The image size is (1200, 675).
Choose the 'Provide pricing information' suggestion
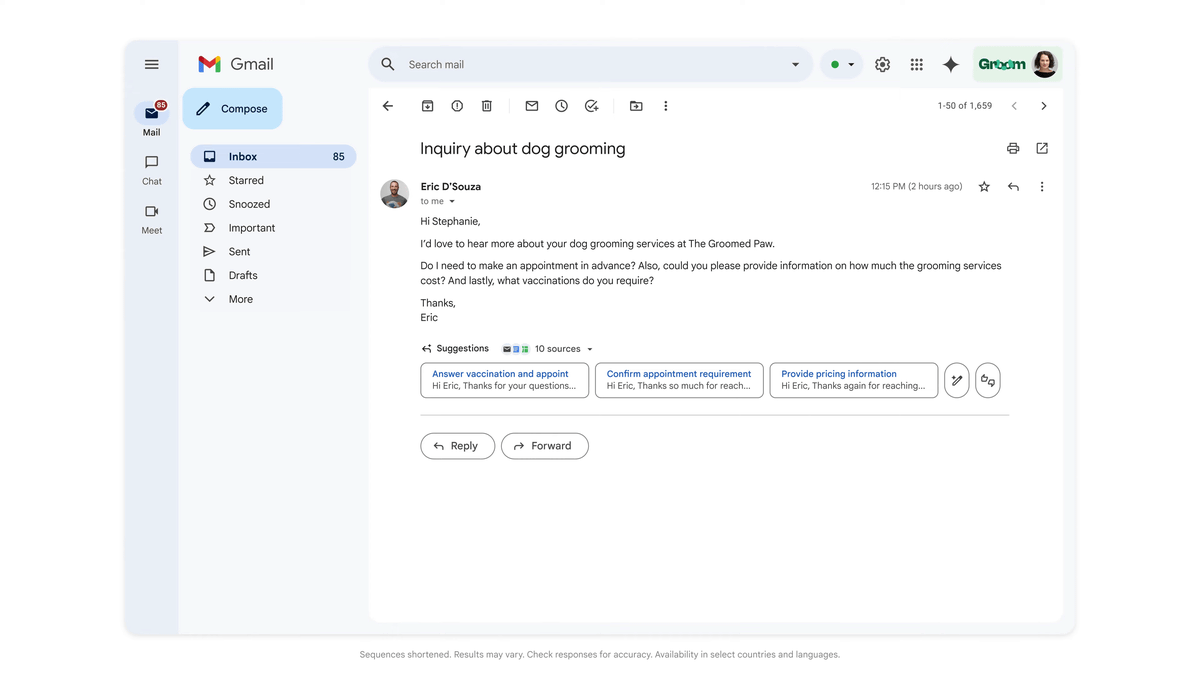point(853,380)
